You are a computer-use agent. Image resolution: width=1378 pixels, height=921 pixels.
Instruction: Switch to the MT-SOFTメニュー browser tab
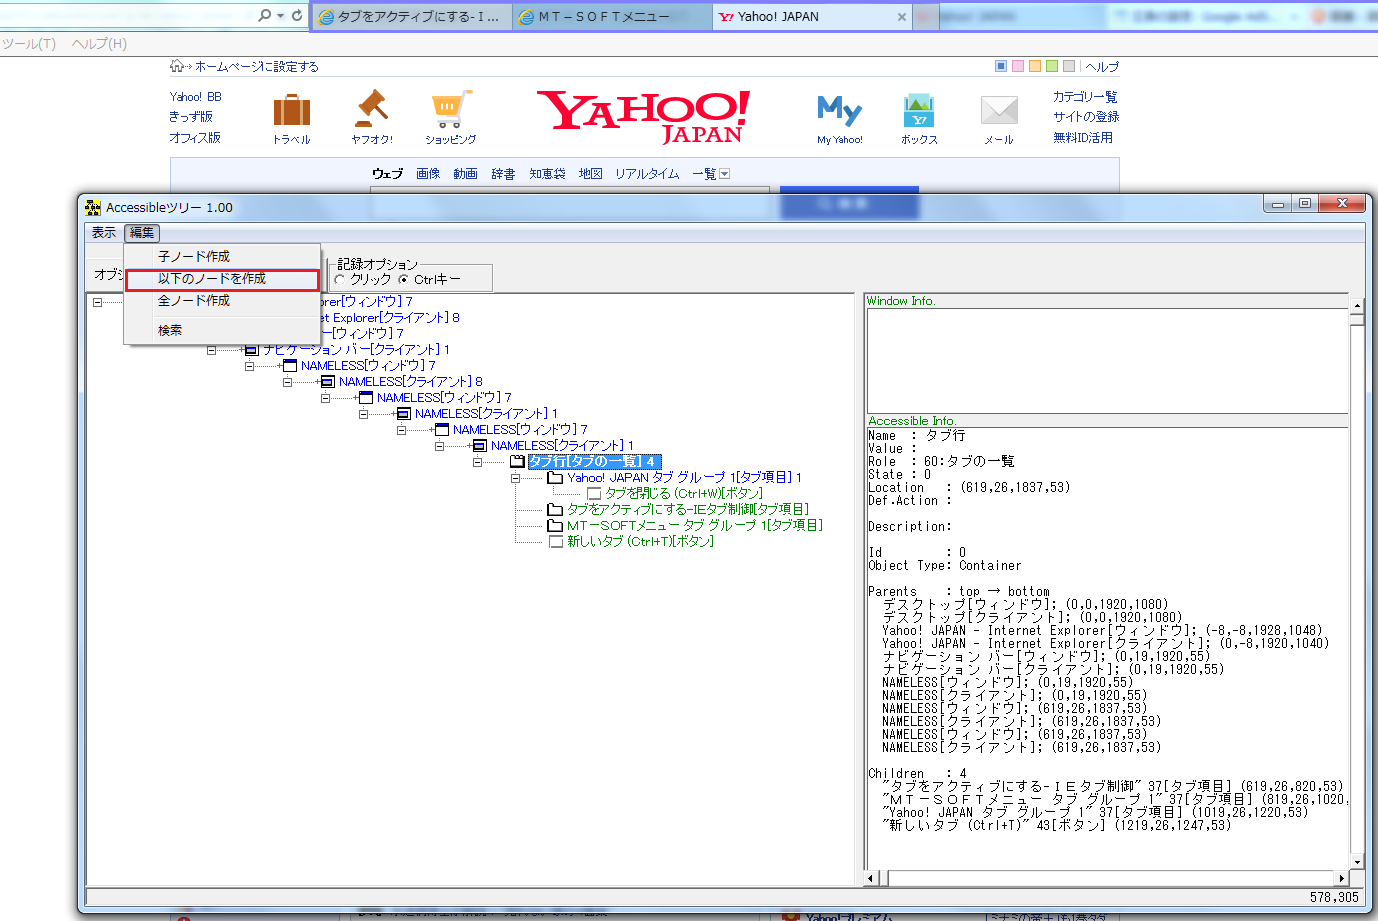[x=603, y=17]
